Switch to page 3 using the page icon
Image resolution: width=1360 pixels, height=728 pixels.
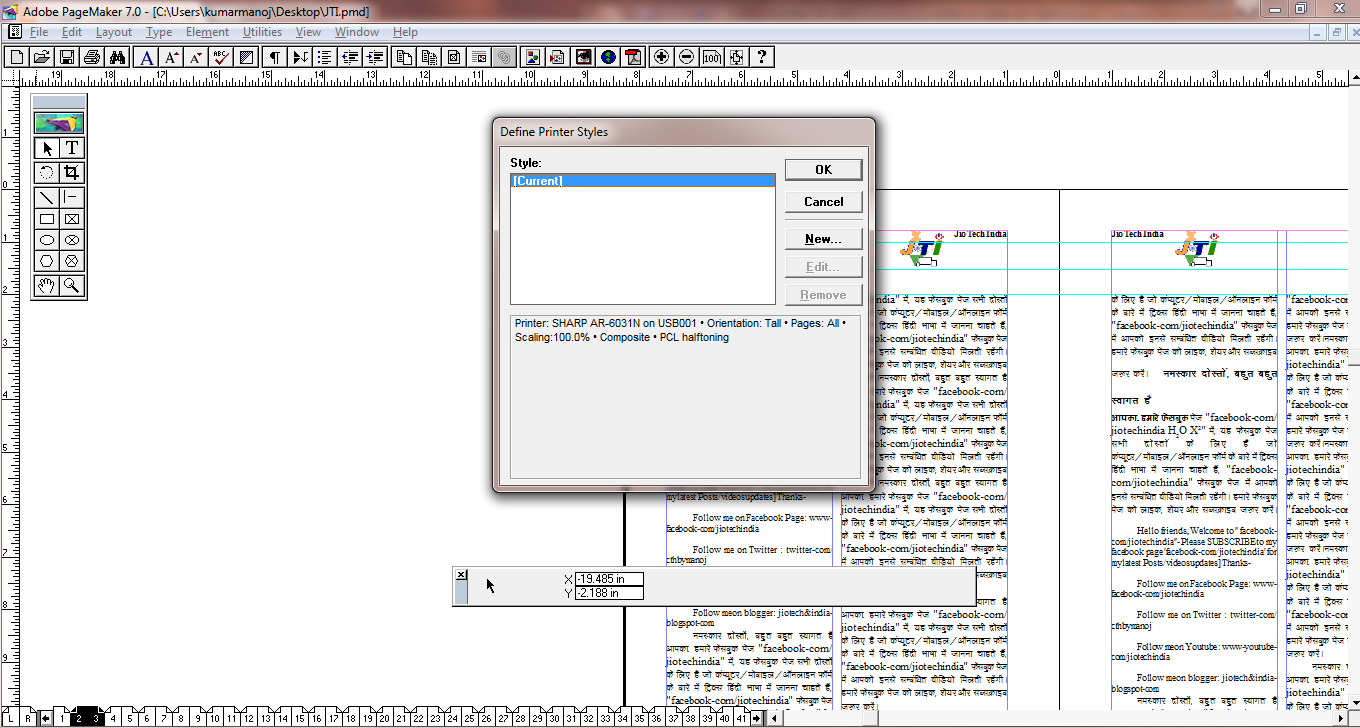[96, 718]
